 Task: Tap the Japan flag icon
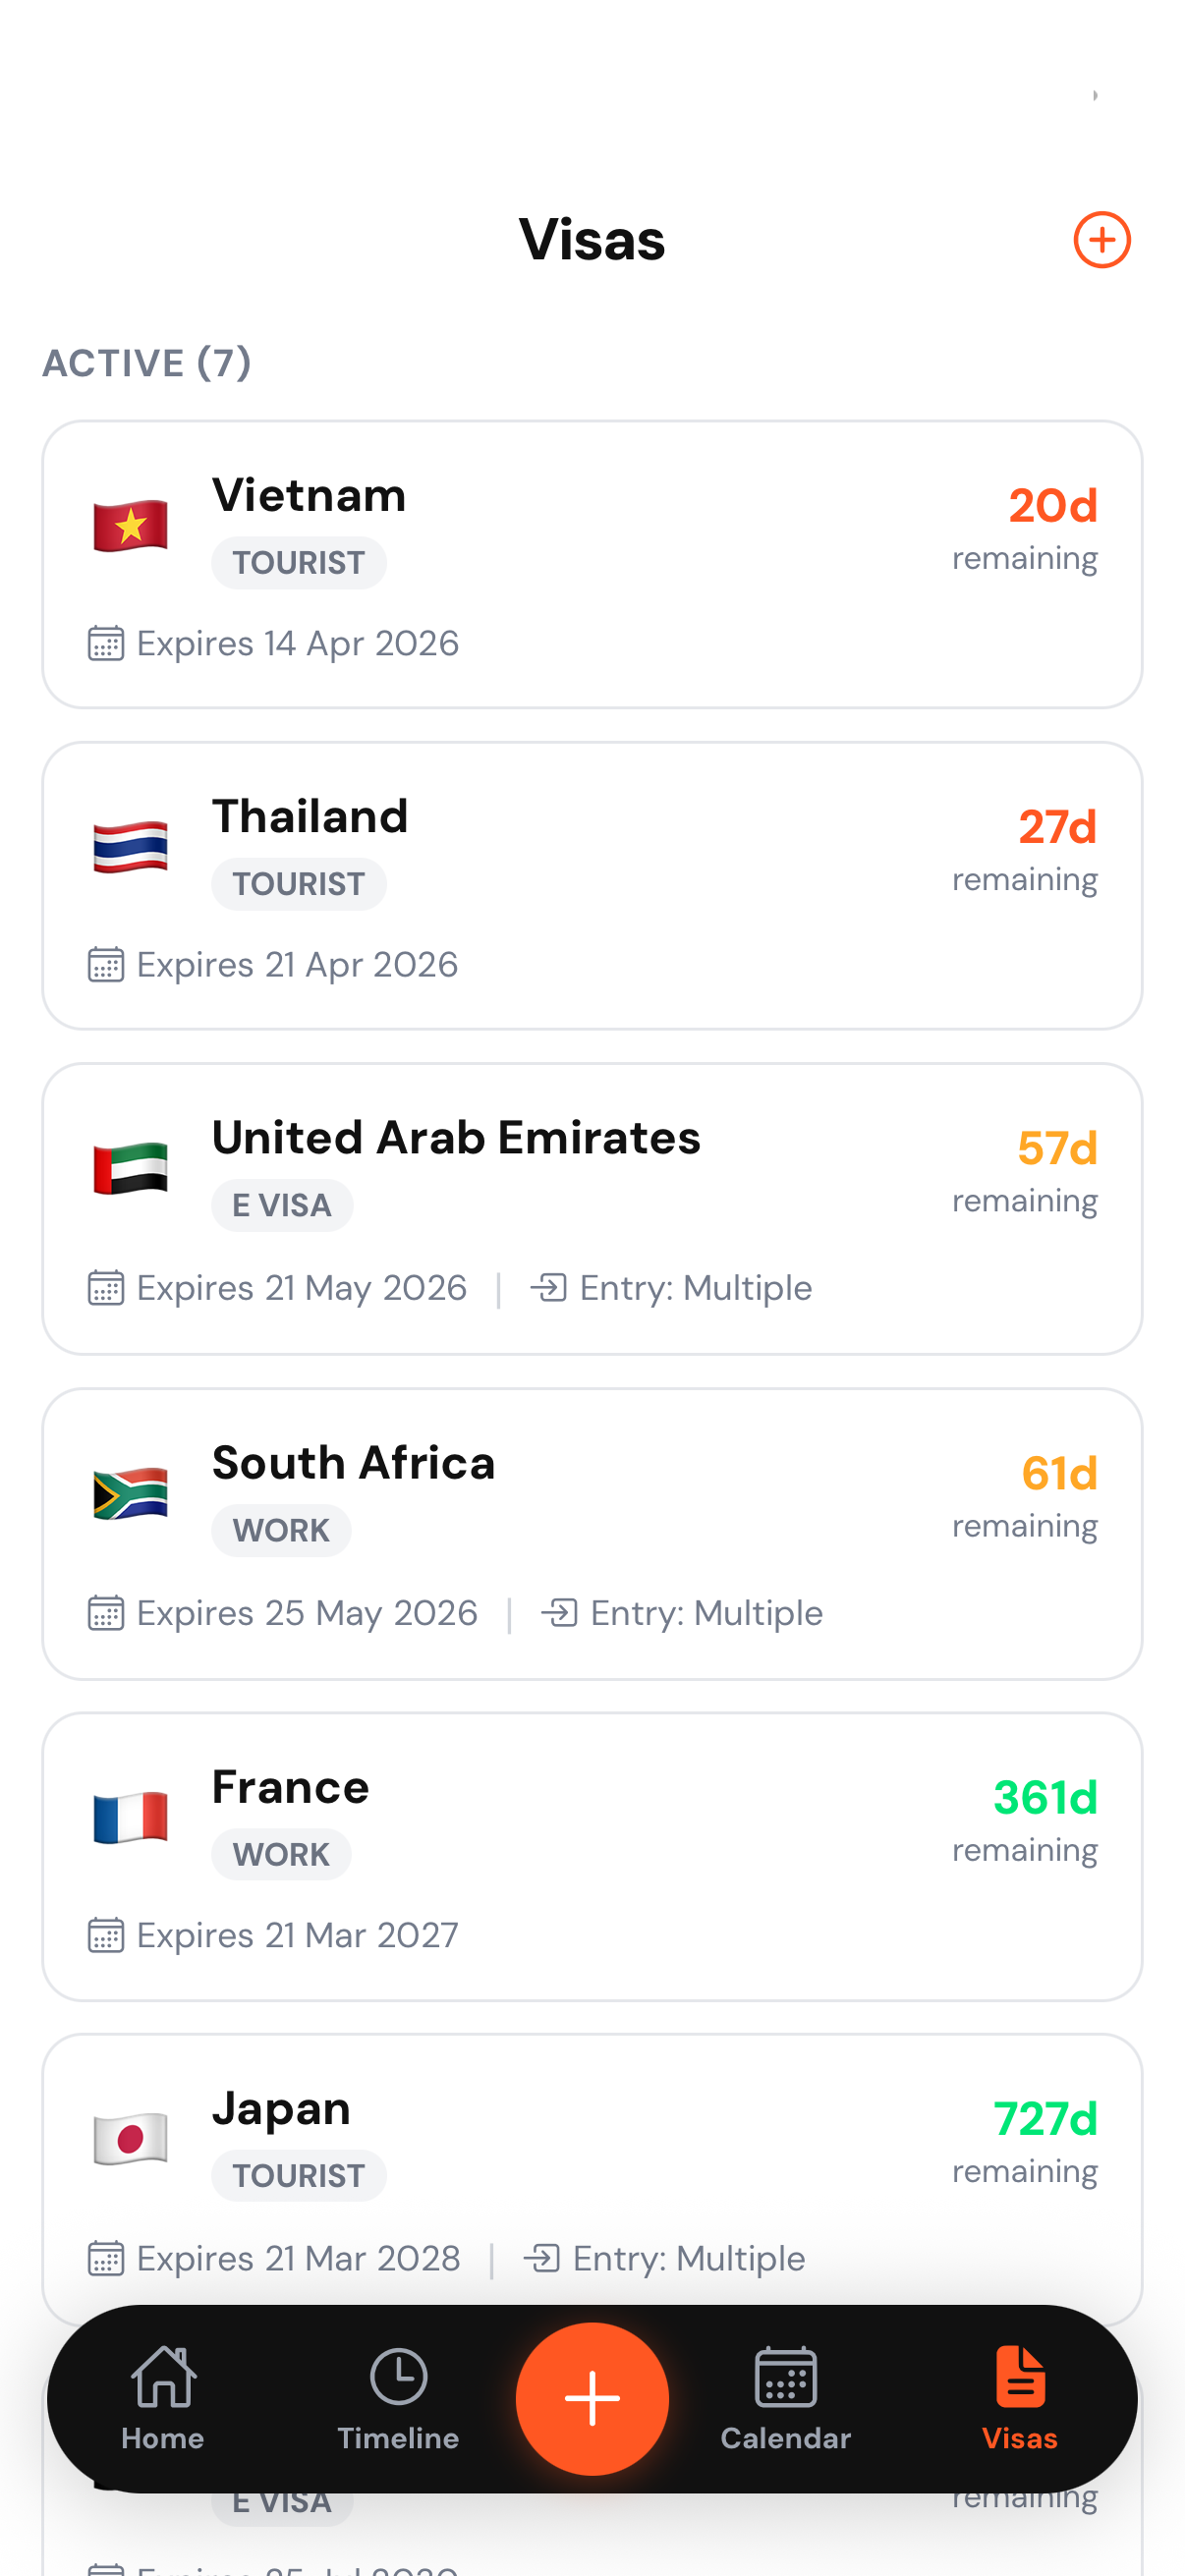point(130,2139)
